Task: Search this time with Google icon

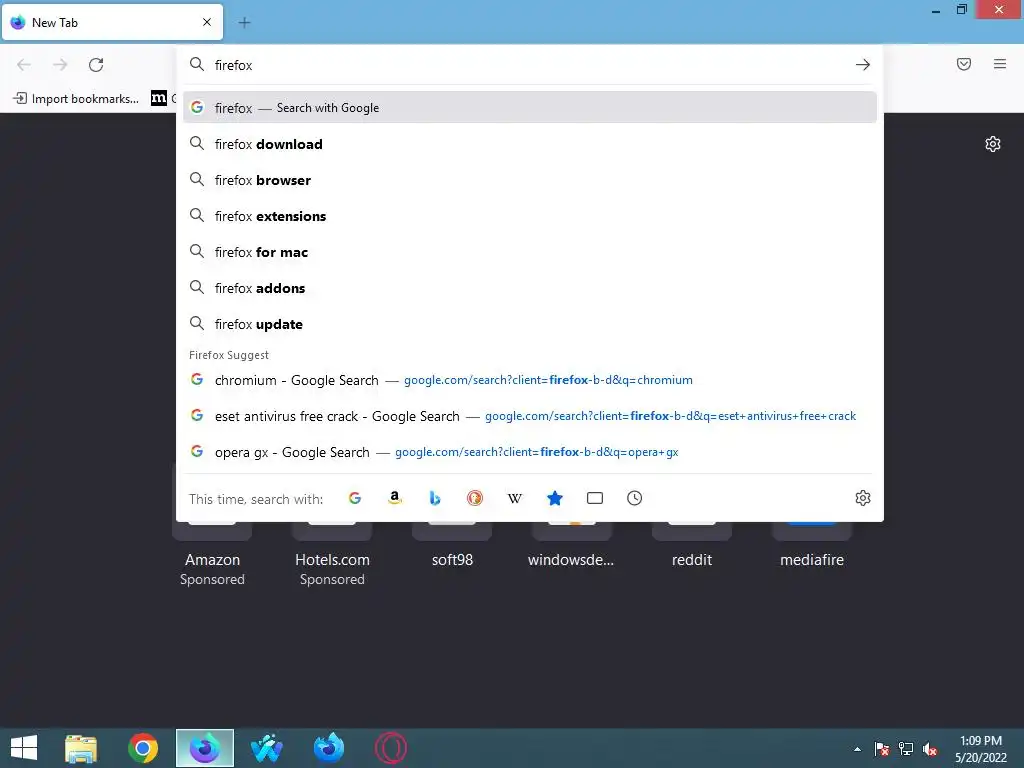Action: [355, 498]
